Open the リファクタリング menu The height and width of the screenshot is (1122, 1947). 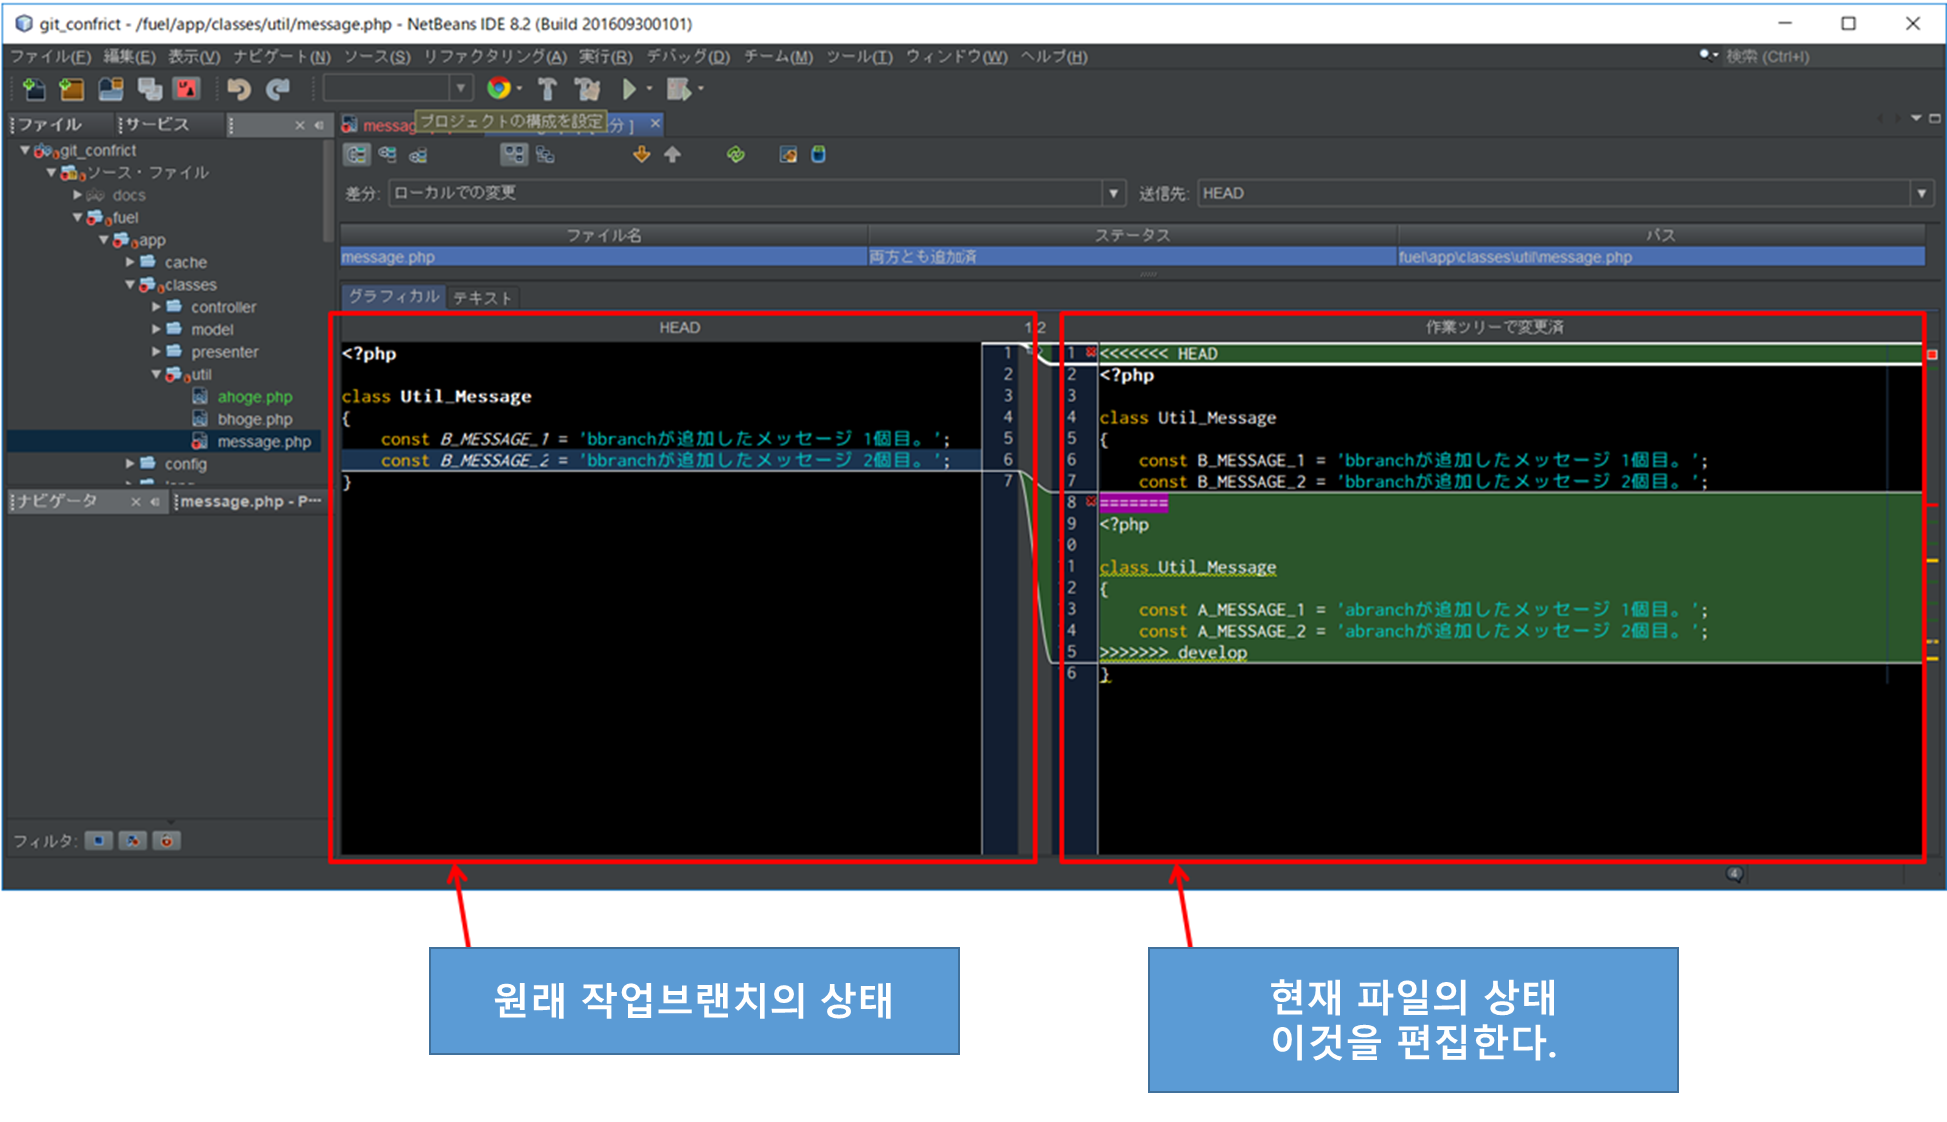494,57
